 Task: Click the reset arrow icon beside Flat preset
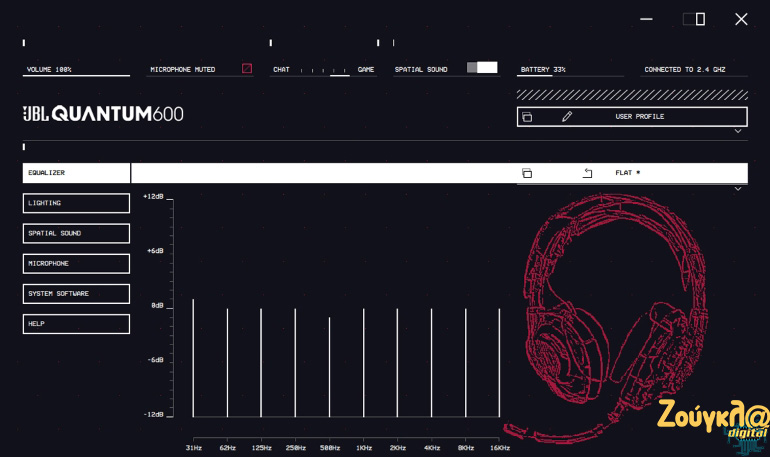[588, 173]
